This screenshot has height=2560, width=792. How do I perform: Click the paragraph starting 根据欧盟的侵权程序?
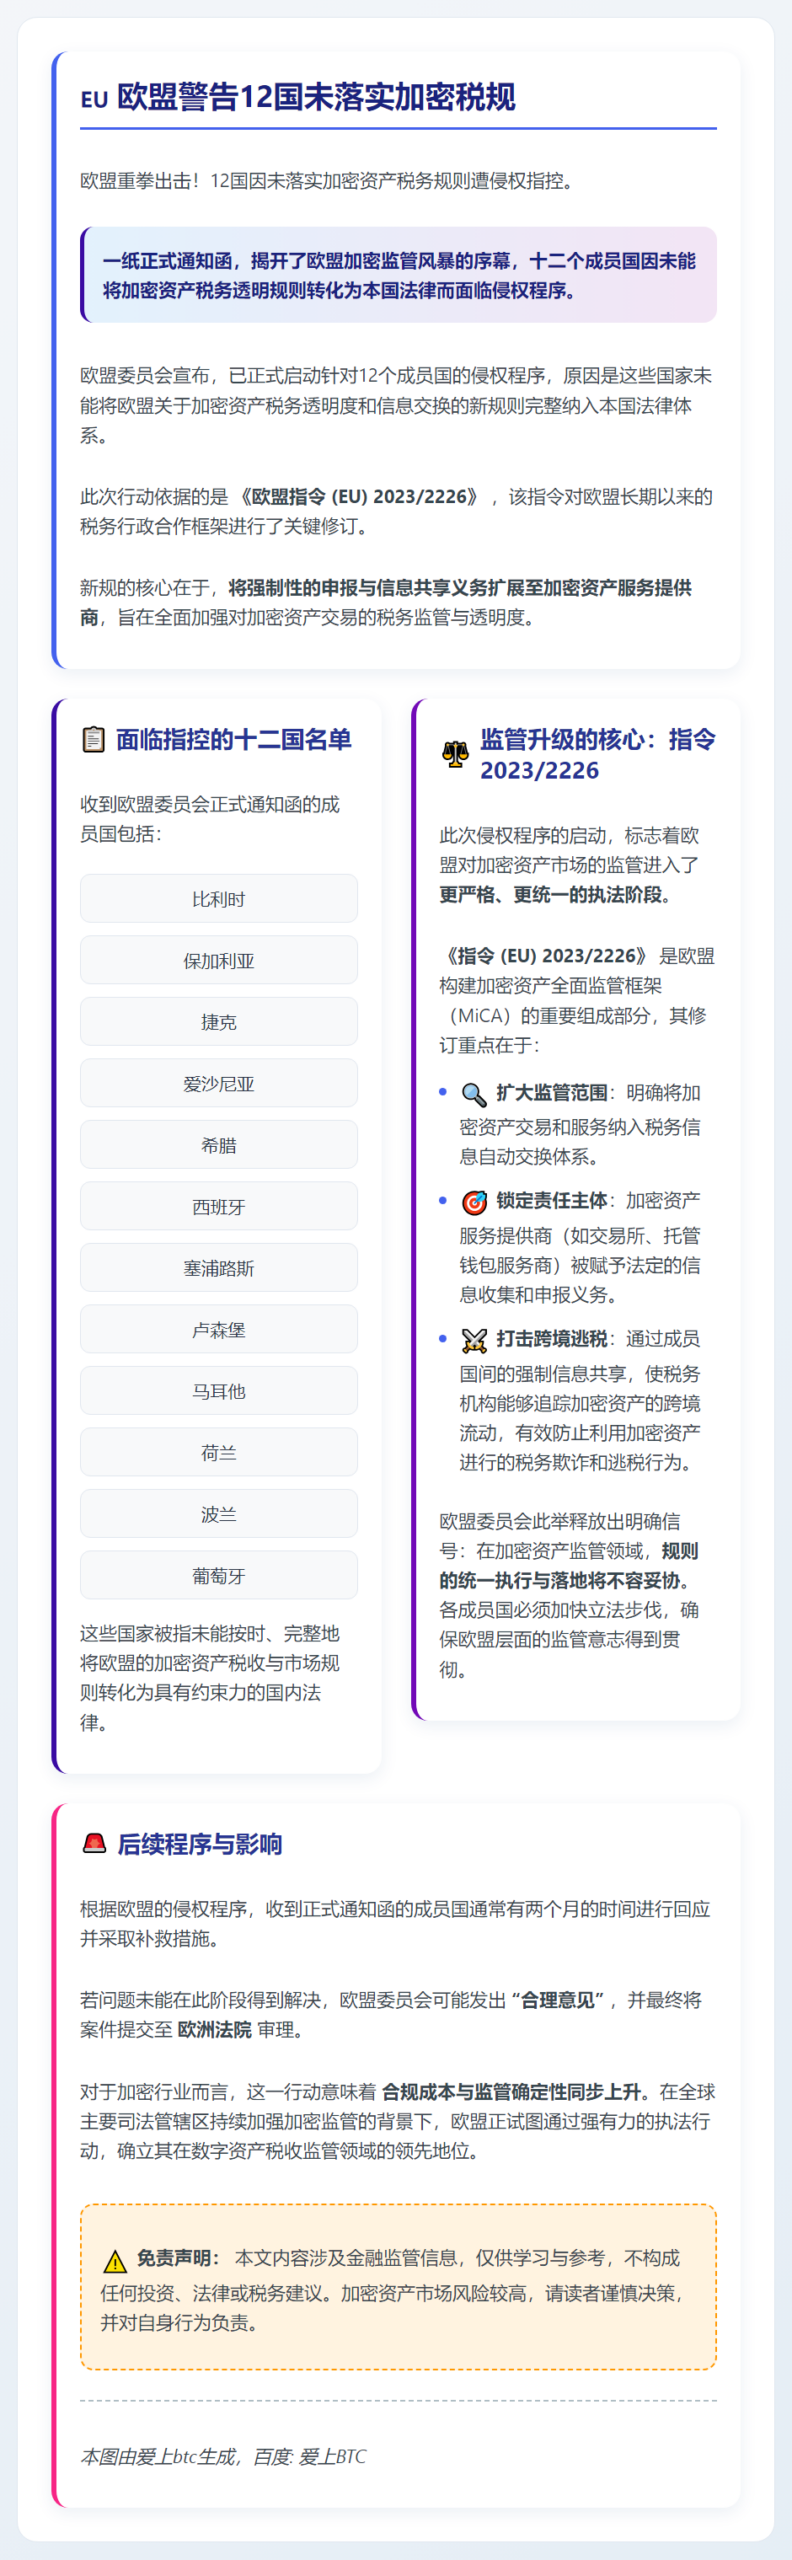click(396, 1923)
